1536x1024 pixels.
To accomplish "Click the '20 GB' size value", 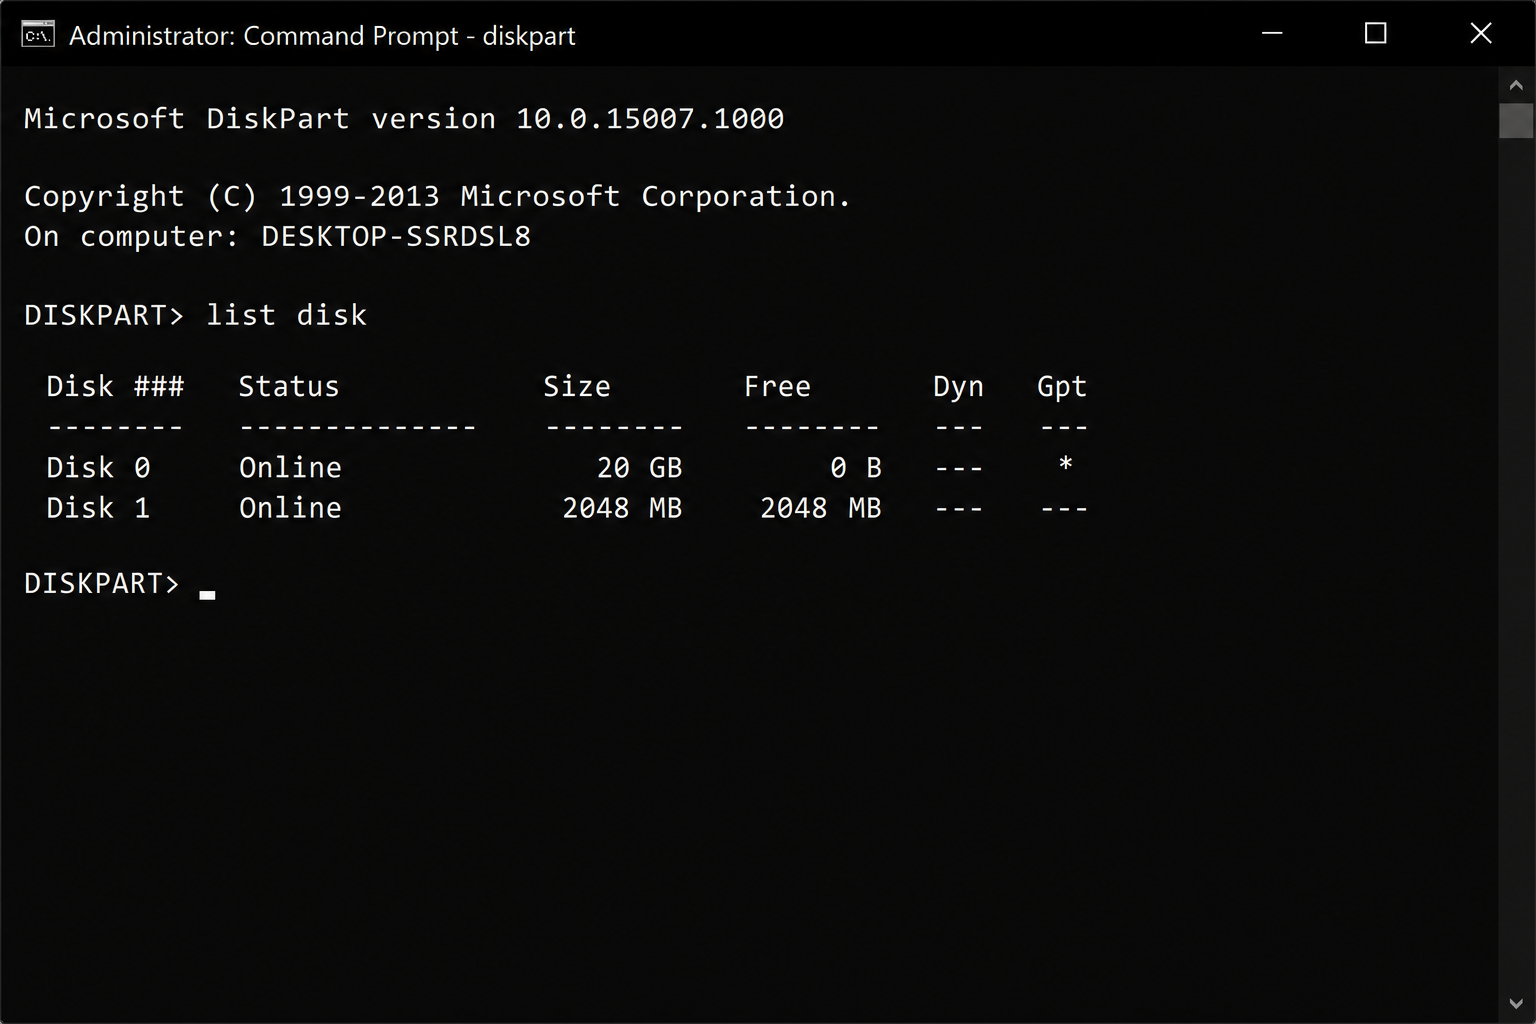I will pyautogui.click(x=639, y=467).
